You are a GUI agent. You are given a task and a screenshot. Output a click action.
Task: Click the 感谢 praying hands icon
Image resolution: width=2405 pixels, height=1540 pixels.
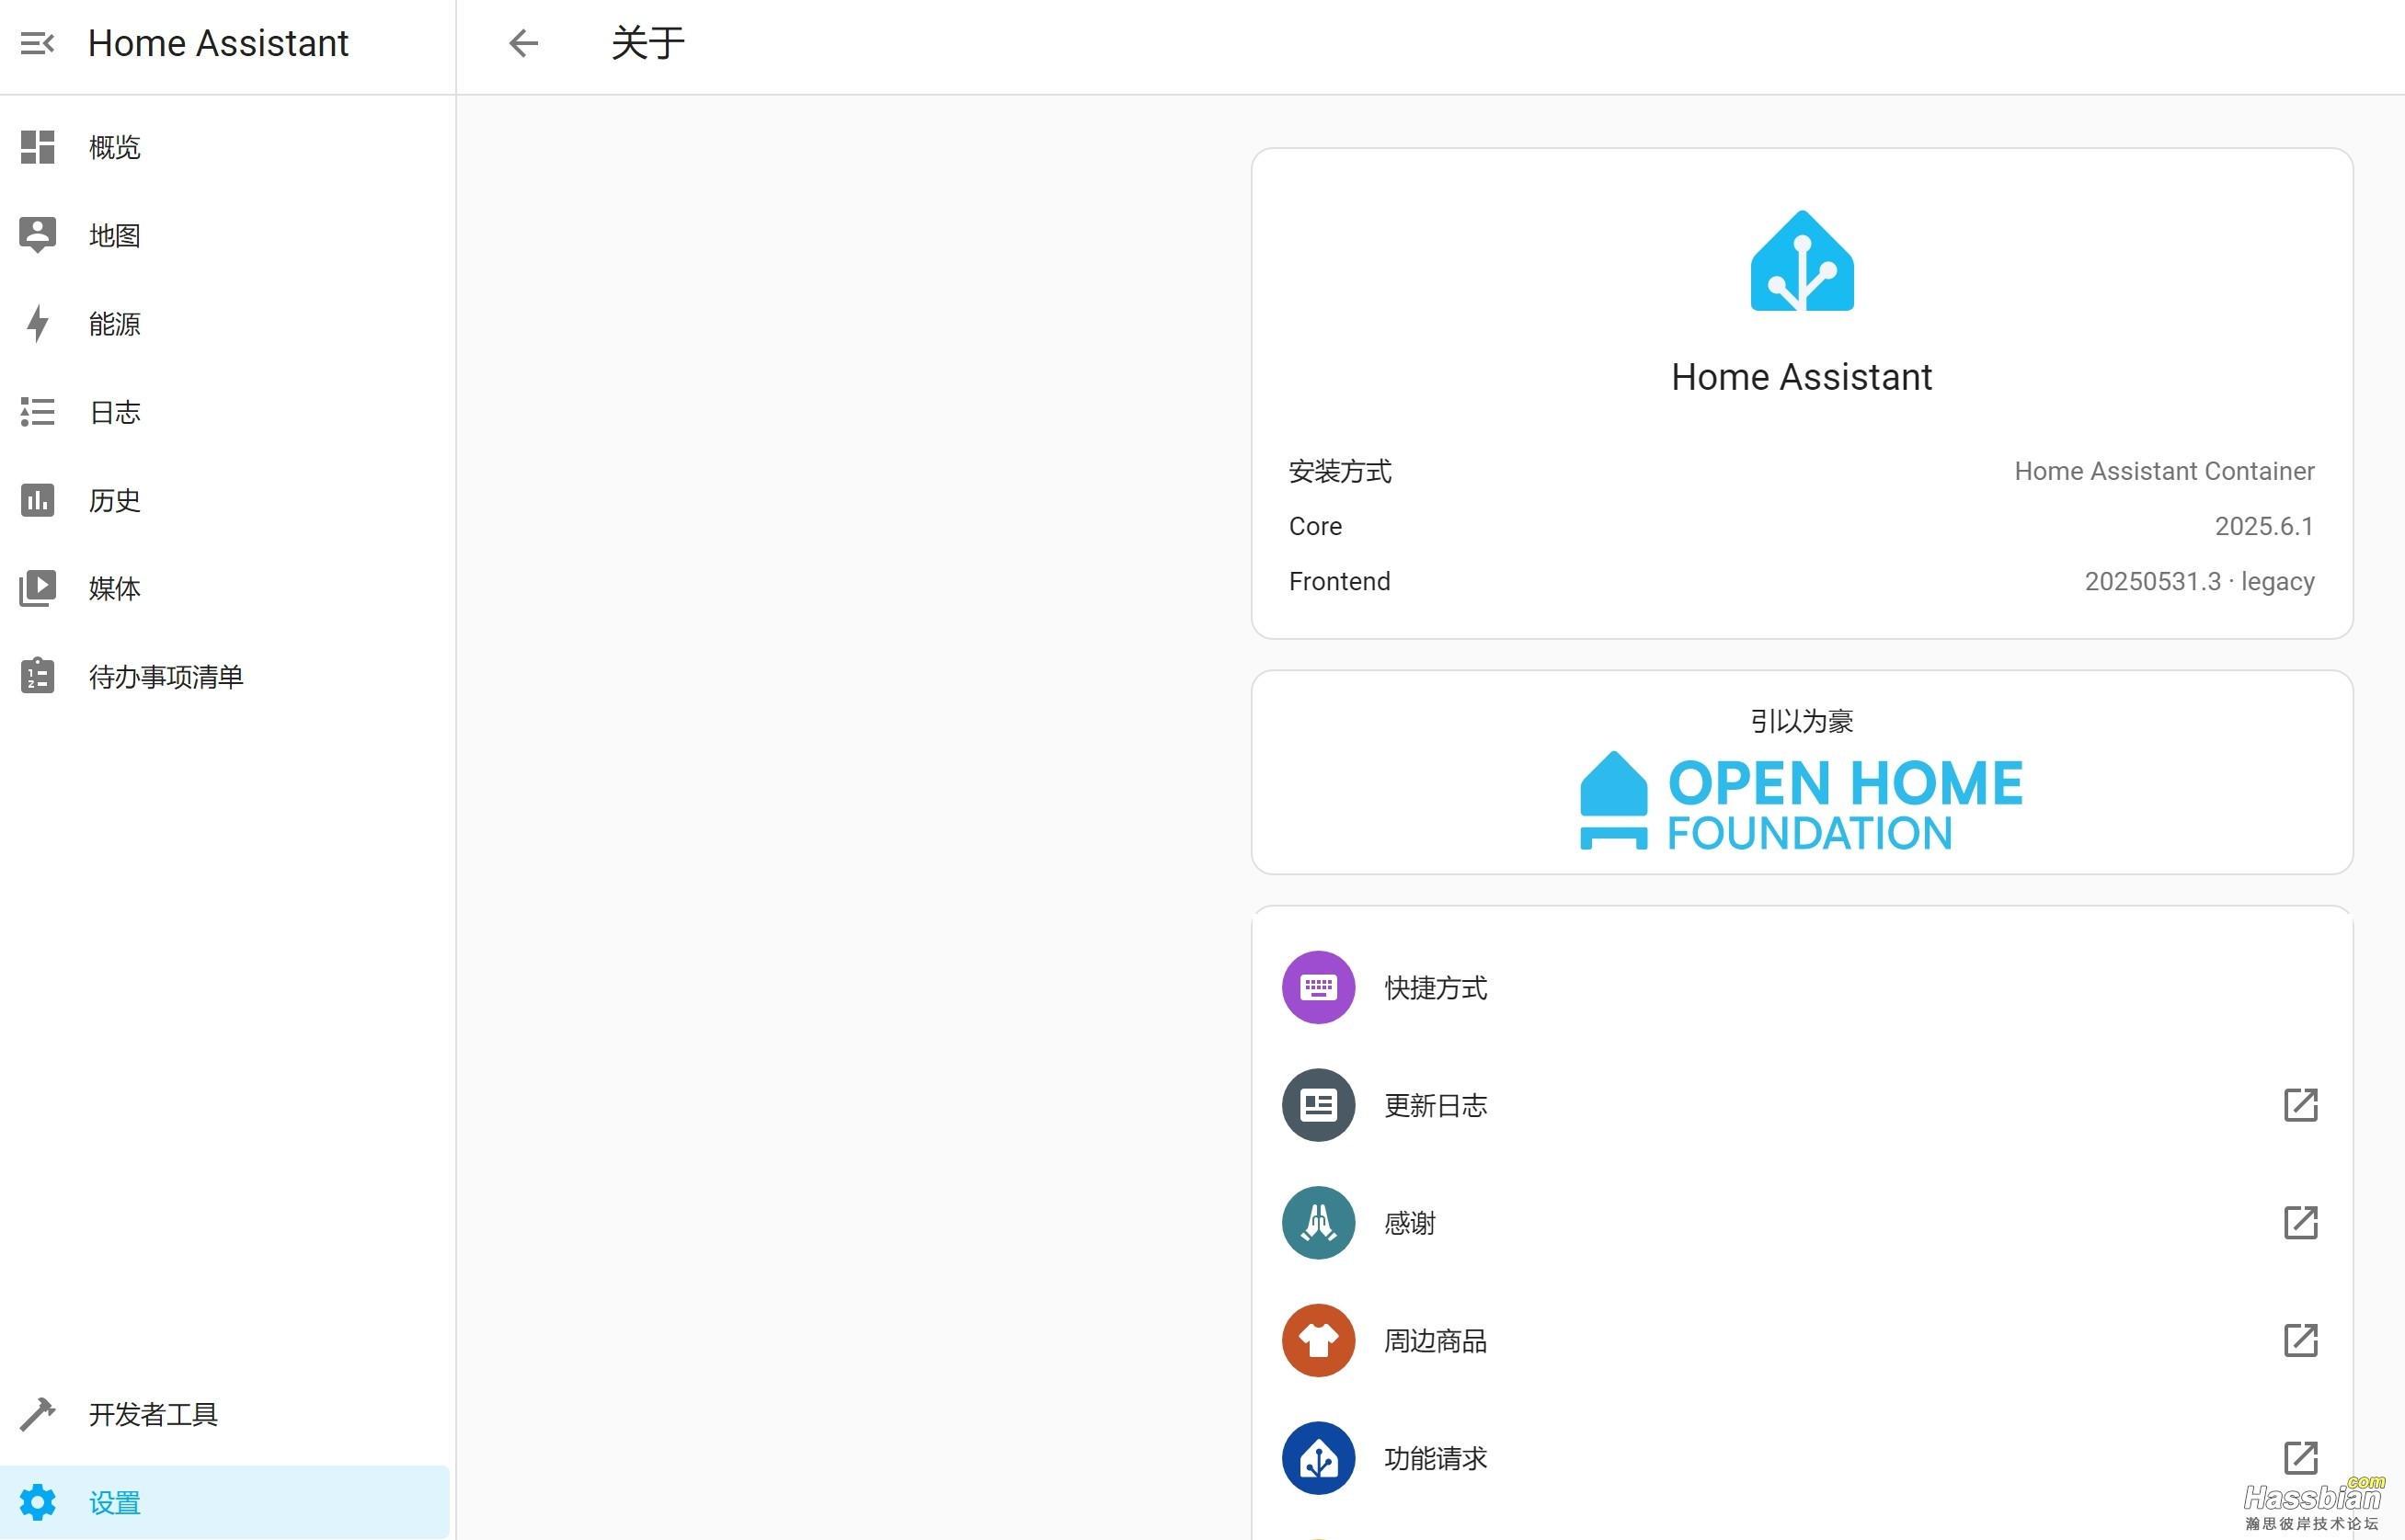[x=1318, y=1222]
